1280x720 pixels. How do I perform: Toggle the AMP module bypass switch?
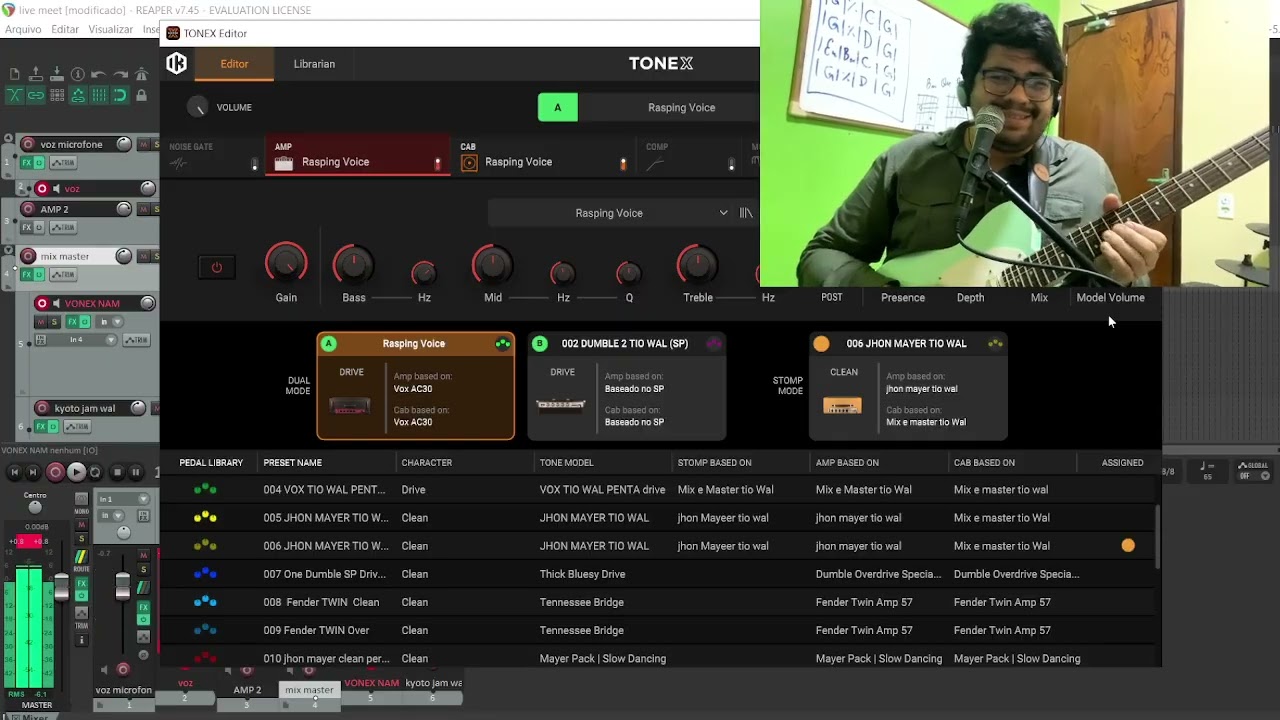437,164
